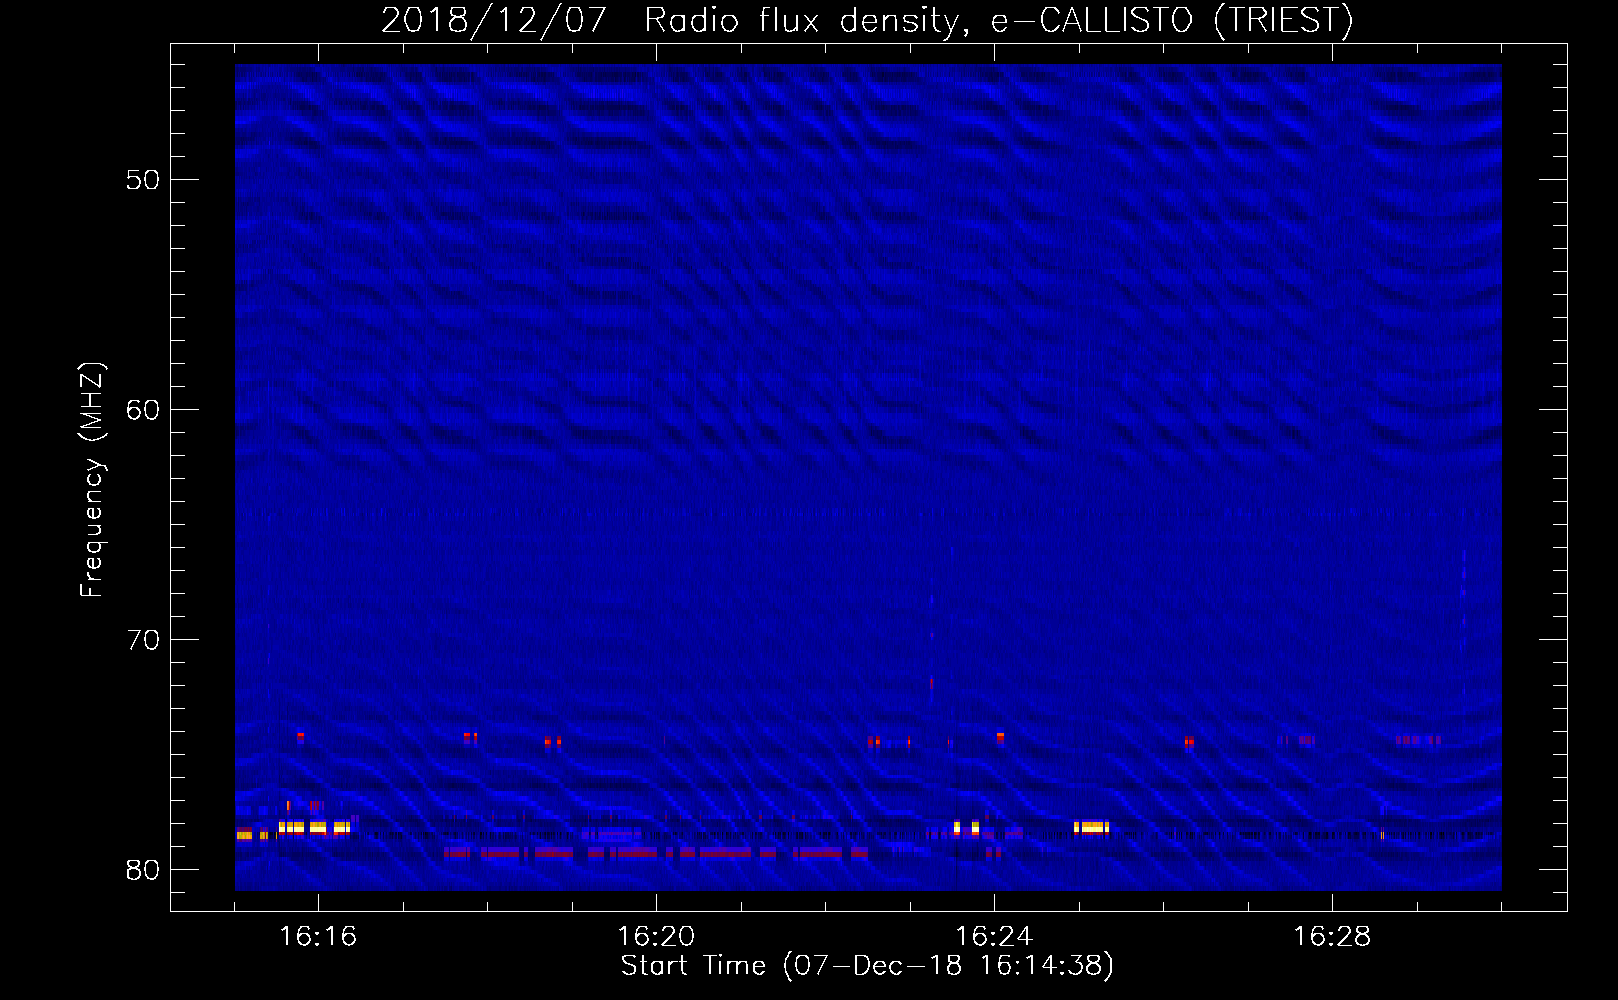1618x1000 pixels.
Task: Click the 70 MHz frequency tick label
Action: click(x=143, y=640)
